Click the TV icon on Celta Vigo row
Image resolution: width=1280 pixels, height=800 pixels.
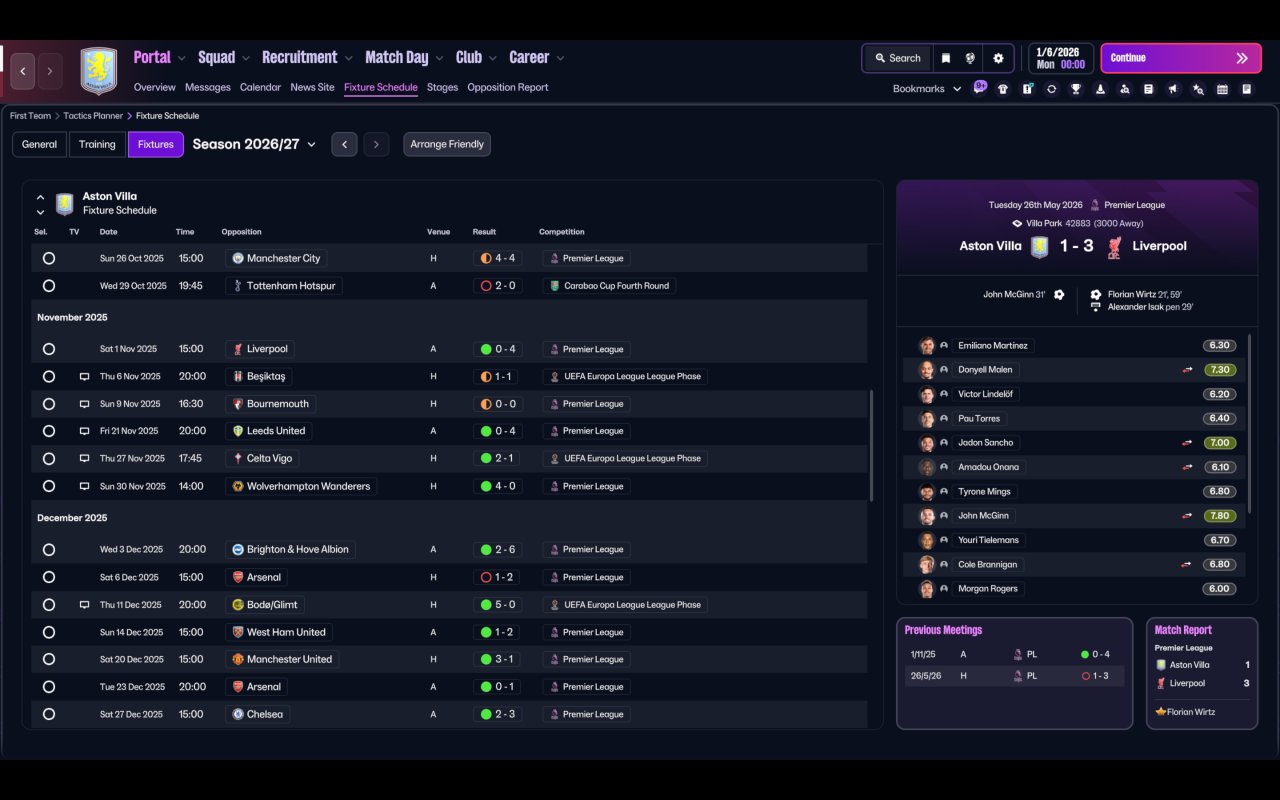pyautogui.click(x=84, y=459)
